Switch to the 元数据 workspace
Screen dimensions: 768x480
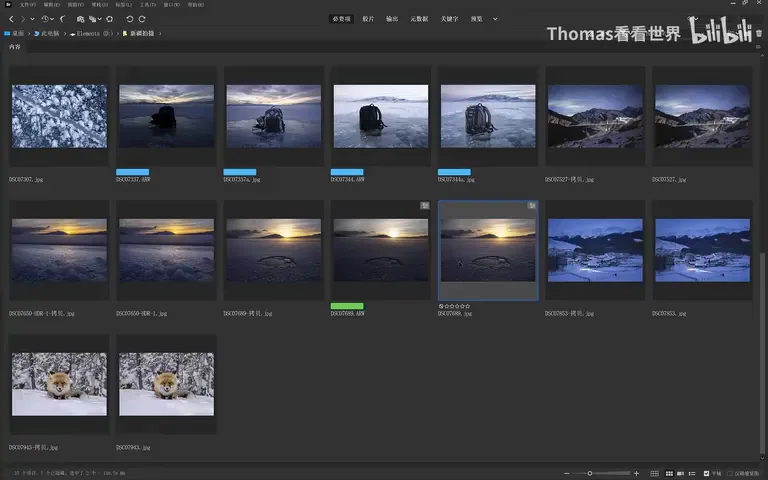tap(419, 19)
